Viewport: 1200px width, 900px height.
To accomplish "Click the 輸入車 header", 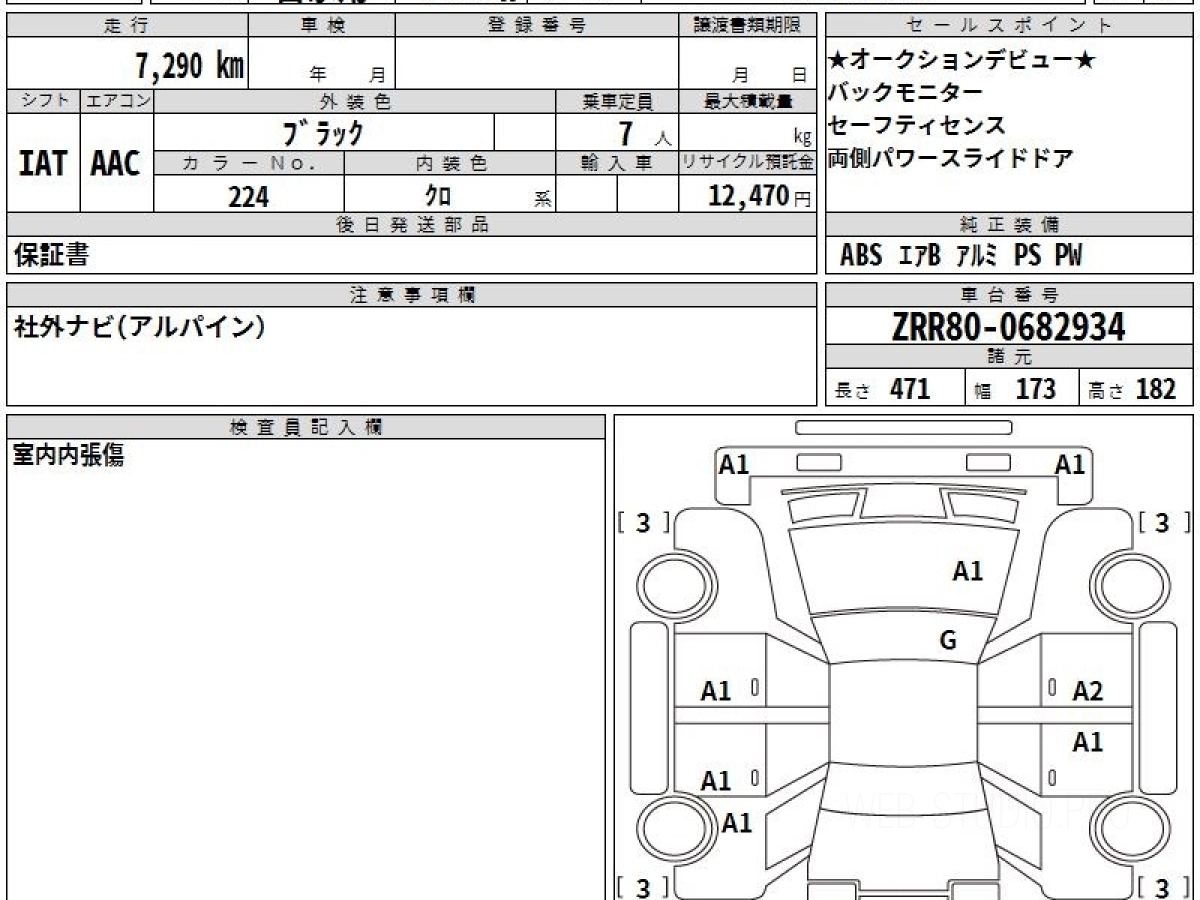I will click(x=617, y=163).
